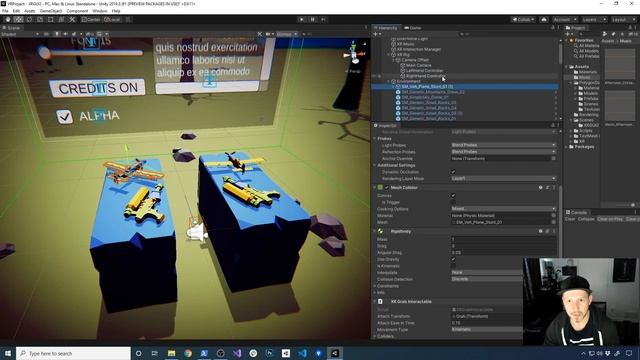
Task: Click the Angular Drag input field
Action: [x=503, y=253]
